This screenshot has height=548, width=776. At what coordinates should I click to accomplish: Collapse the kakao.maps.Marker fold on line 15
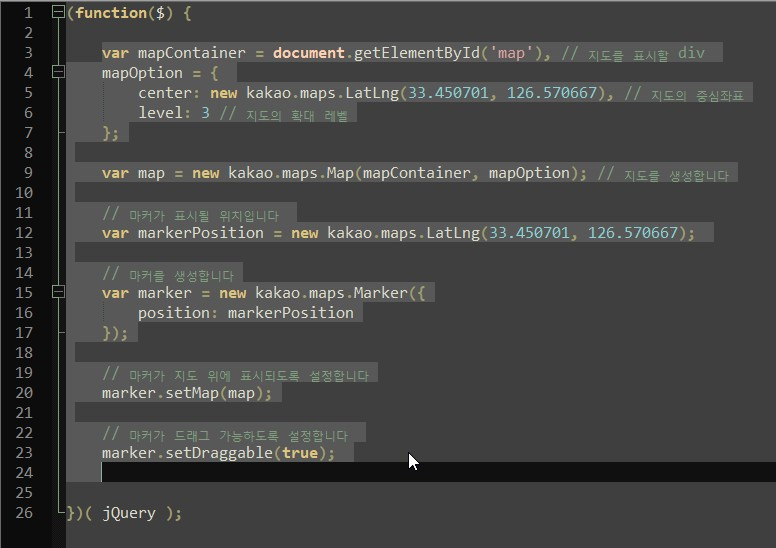pyautogui.click(x=58, y=292)
